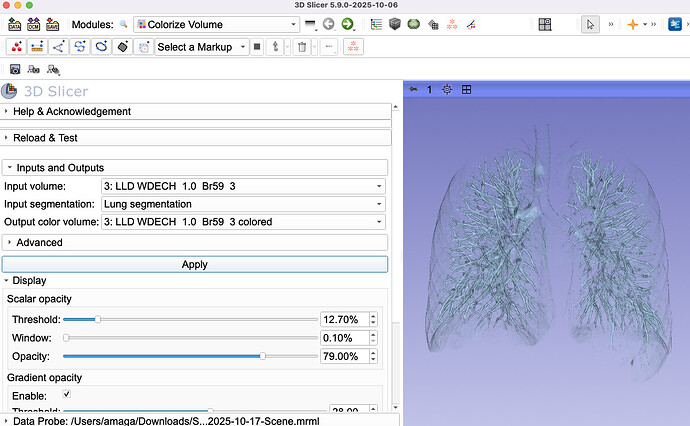Uncheck Gradient opacity Enable checkbox
The height and width of the screenshot is (426, 690).
pos(66,394)
